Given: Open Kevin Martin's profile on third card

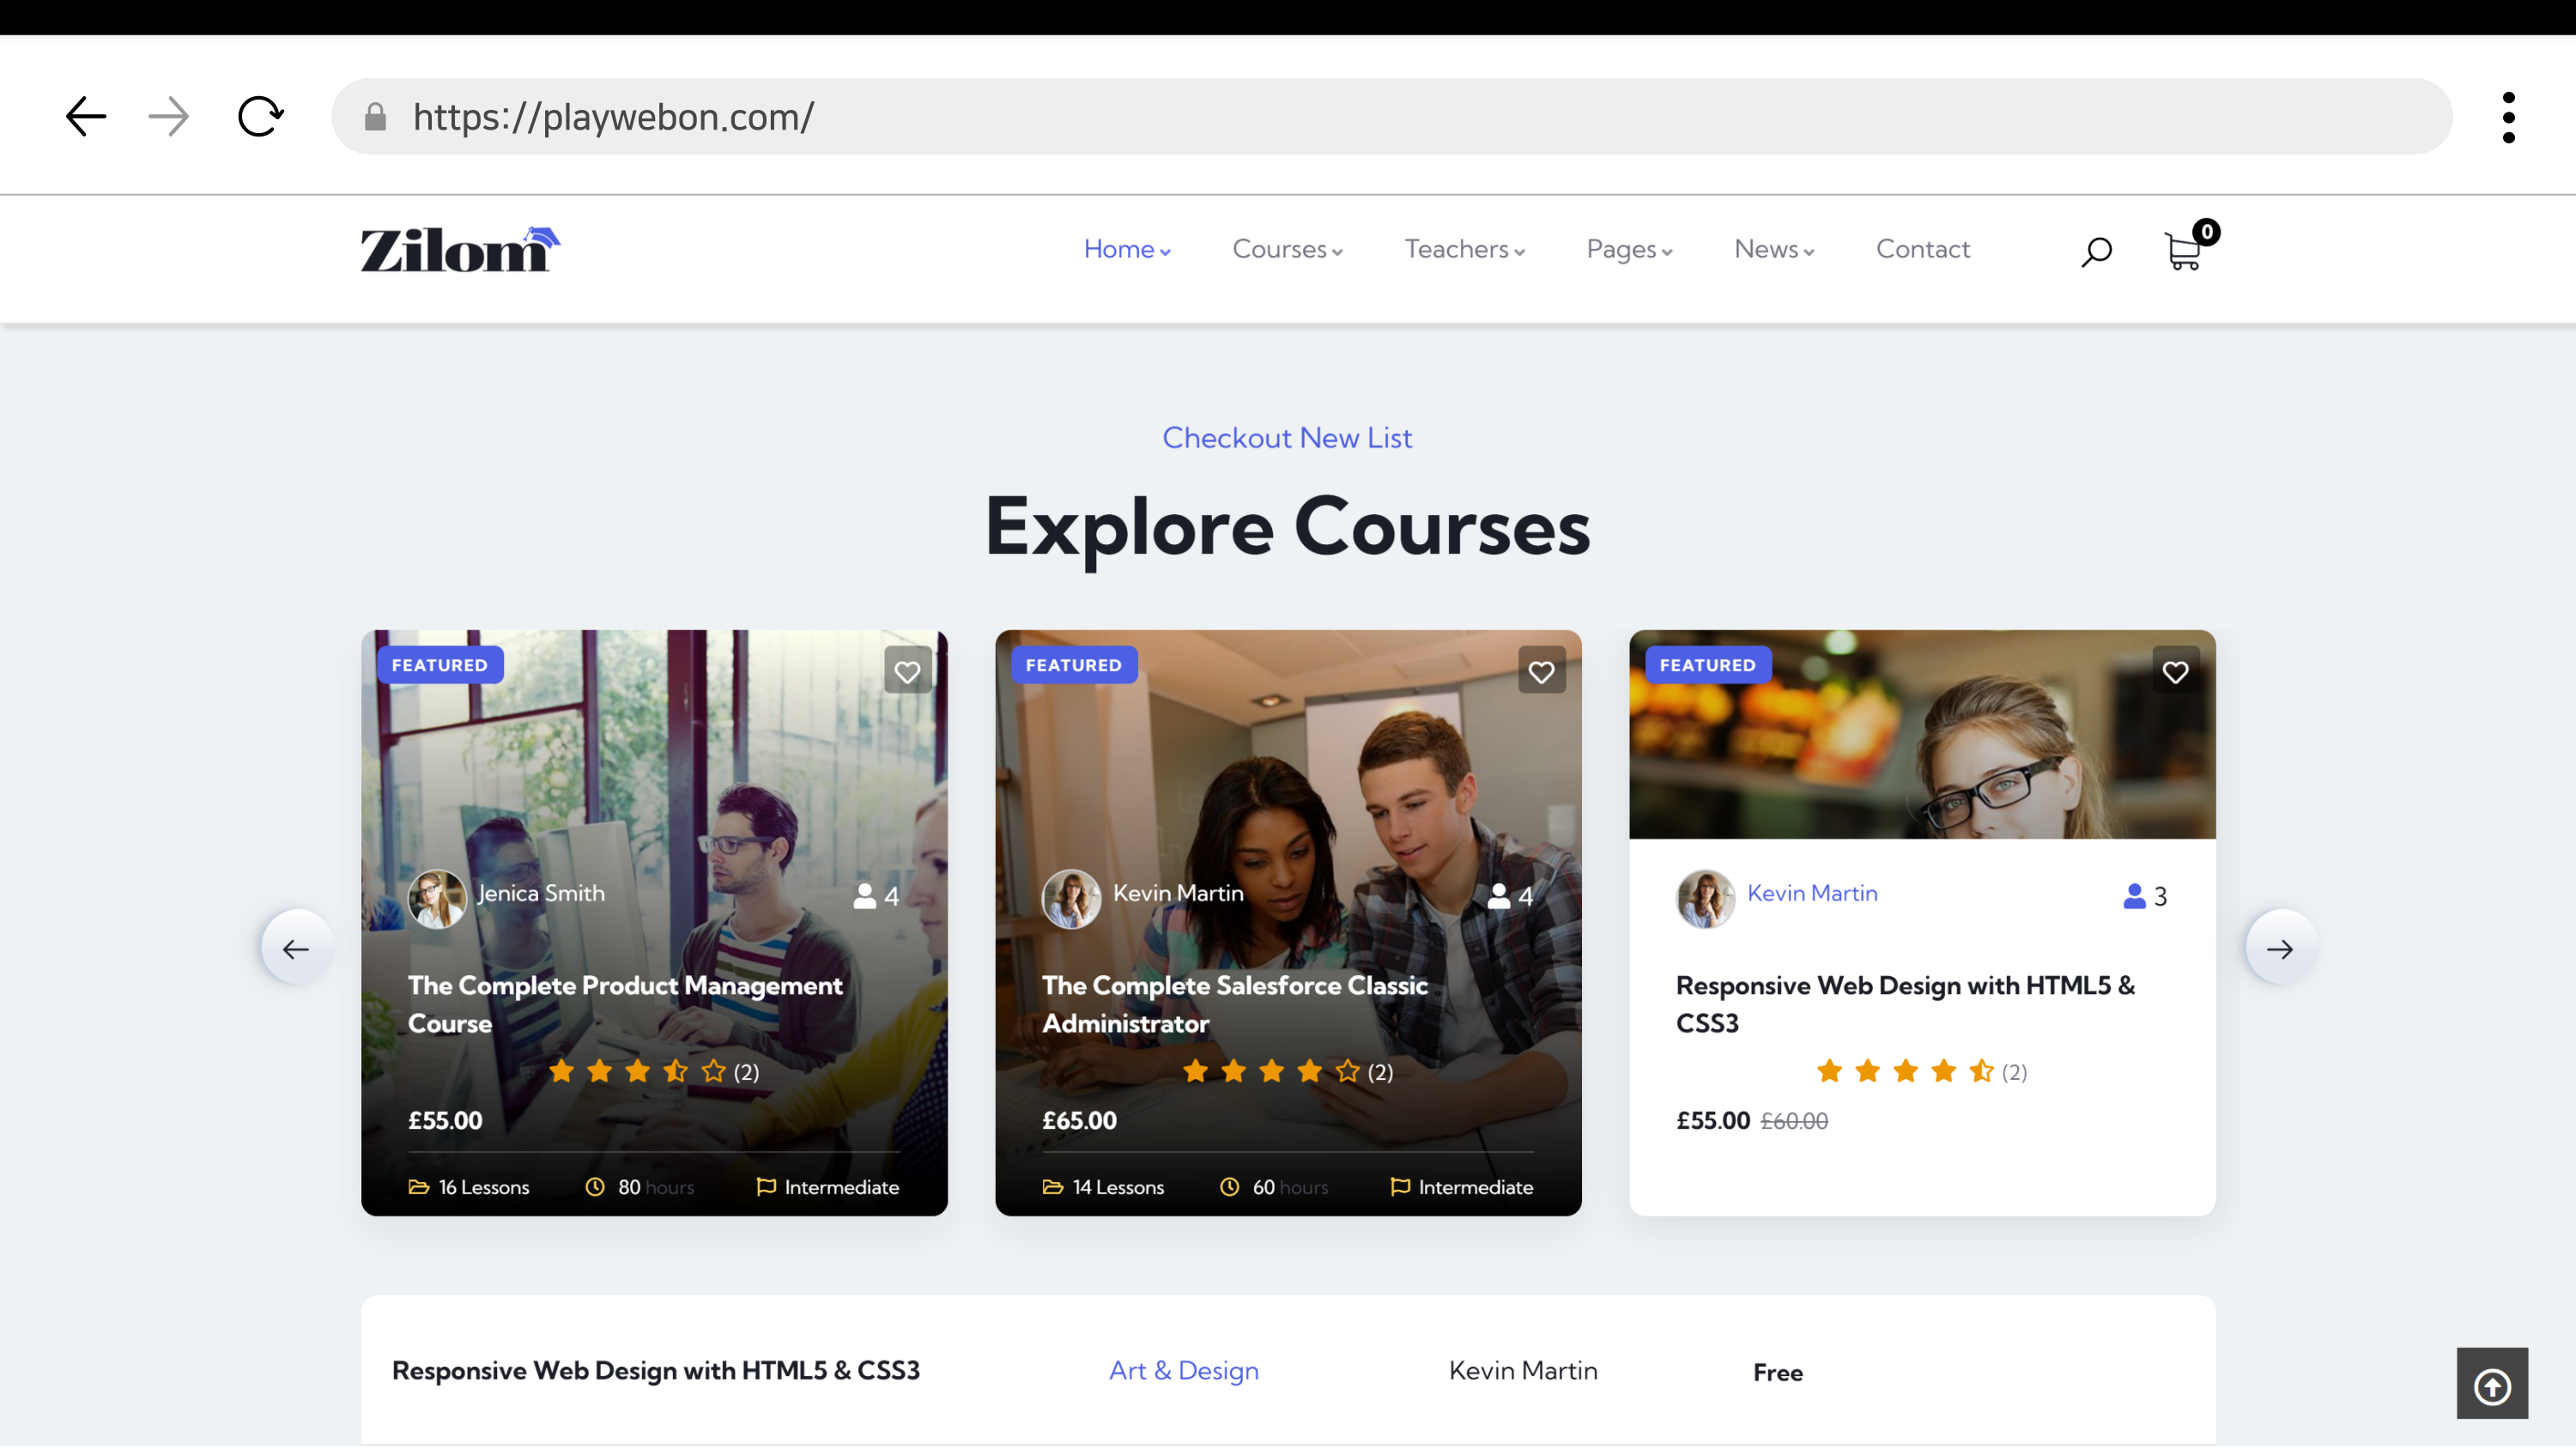Looking at the screenshot, I should [x=1811, y=893].
